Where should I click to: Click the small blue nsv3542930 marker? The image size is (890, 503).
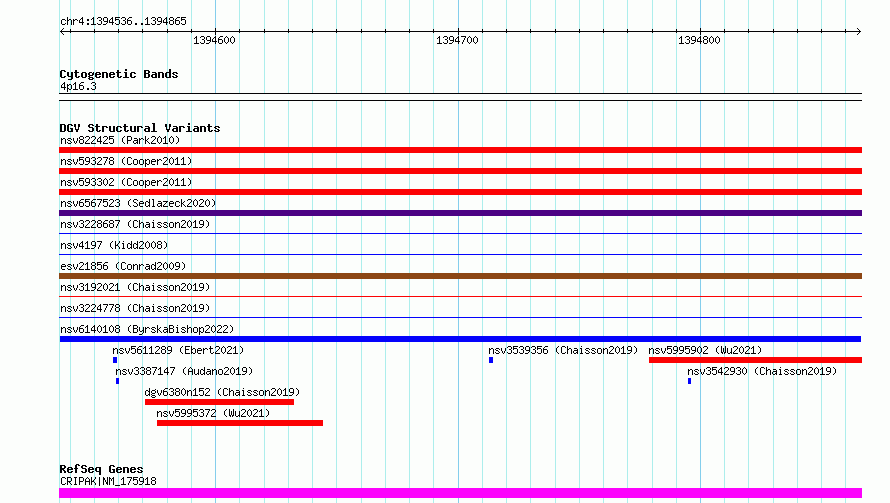(690, 381)
